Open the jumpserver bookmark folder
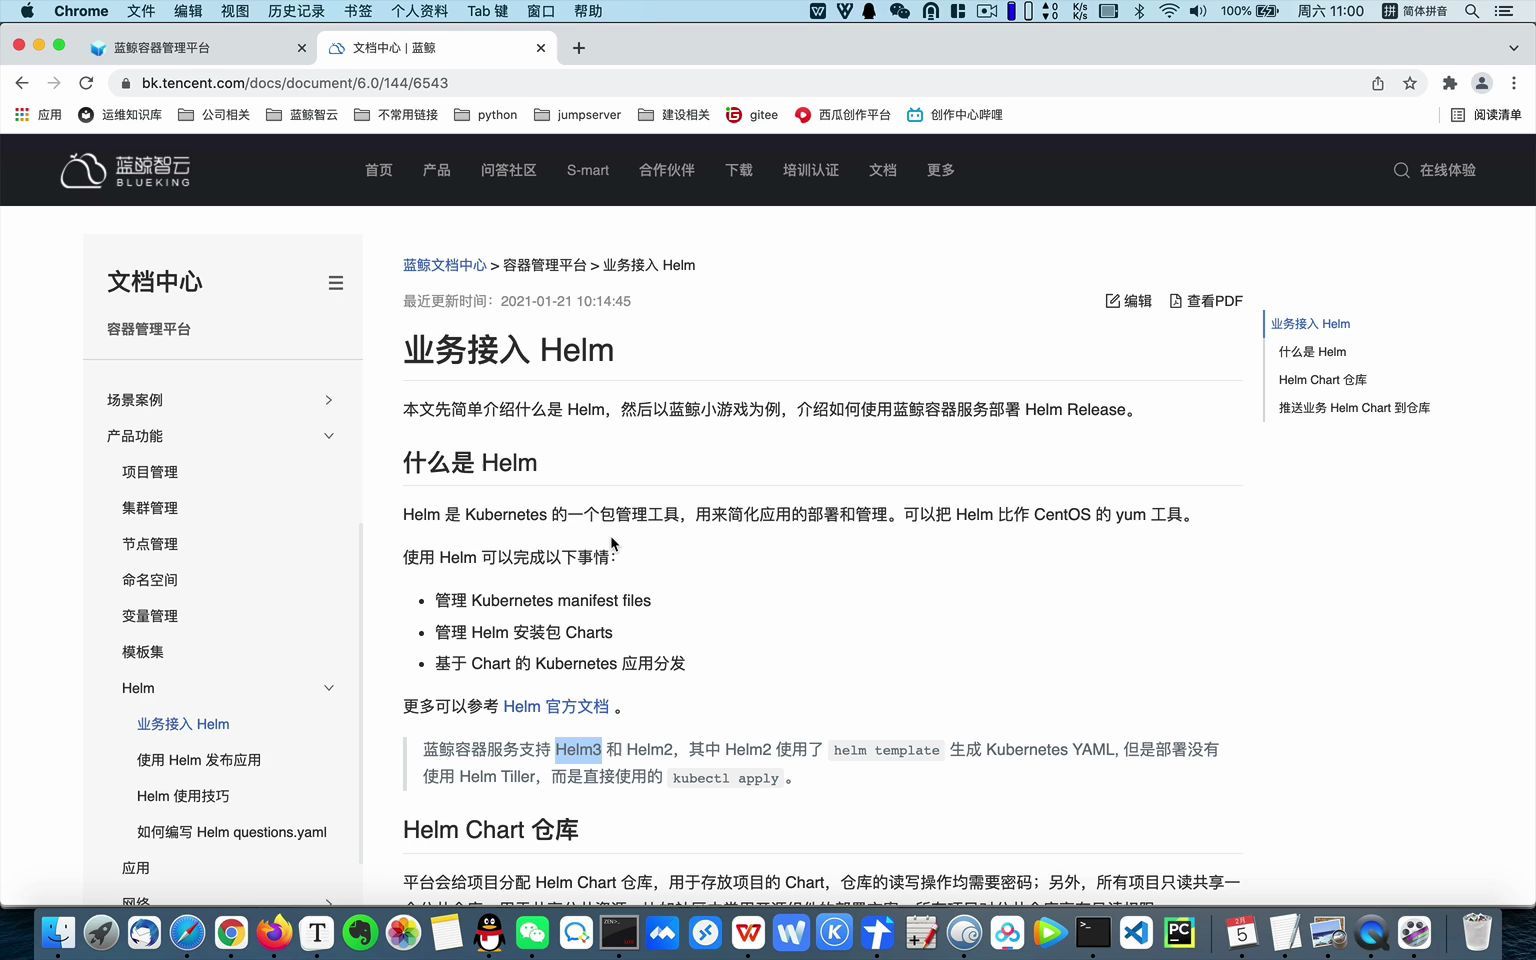Viewport: 1536px width, 960px height. point(578,115)
